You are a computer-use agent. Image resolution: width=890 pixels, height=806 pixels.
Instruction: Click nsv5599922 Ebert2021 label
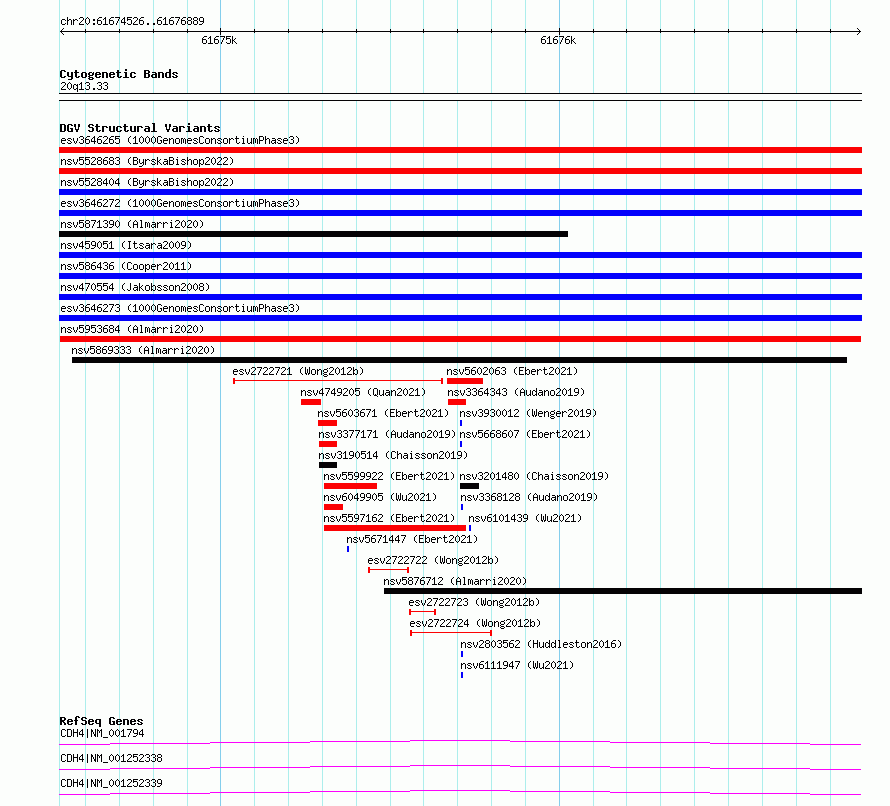click(389, 476)
